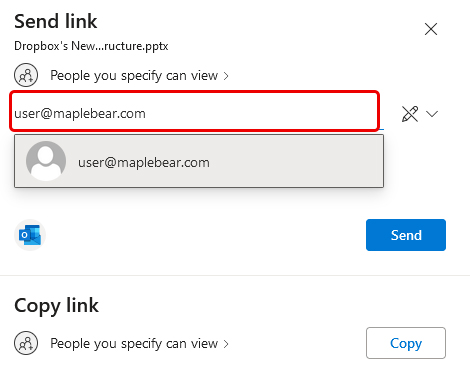Click the Dropbox's New...ructure.pptx file name
Image resolution: width=470 pixels, height=382 pixels.
[x=91, y=46]
